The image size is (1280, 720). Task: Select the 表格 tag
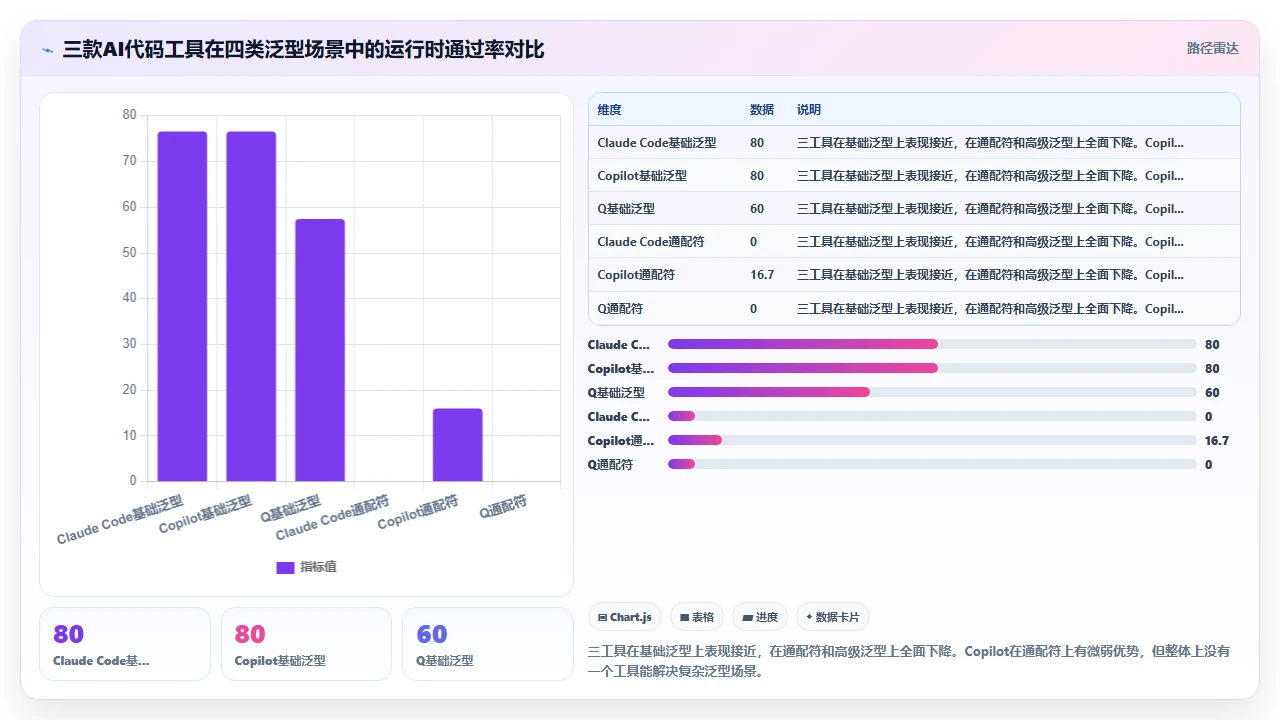pyautogui.click(x=697, y=617)
